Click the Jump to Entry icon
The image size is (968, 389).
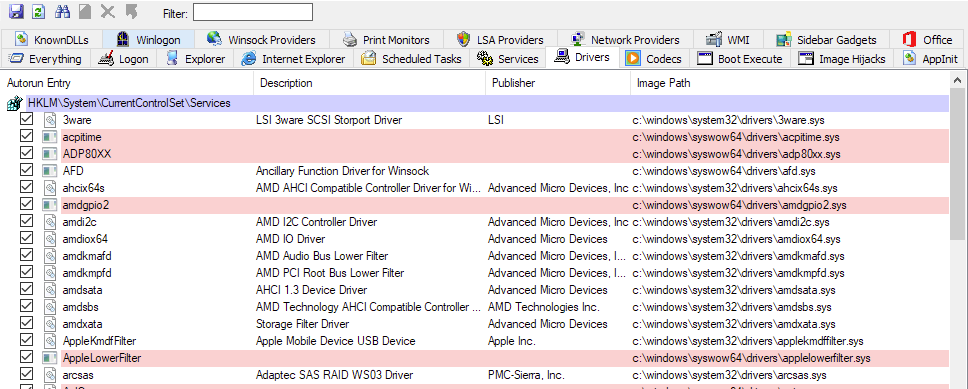pyautogui.click(x=131, y=11)
